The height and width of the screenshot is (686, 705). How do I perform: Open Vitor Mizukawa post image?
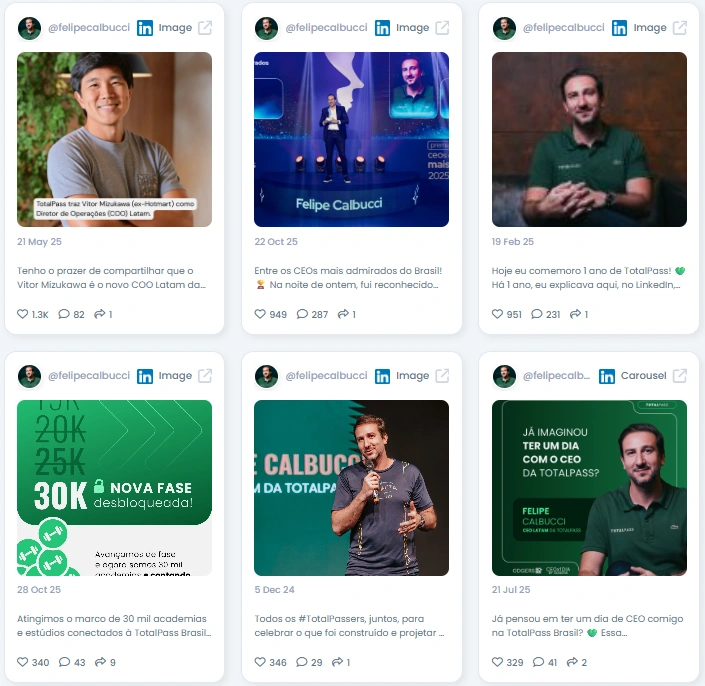point(114,139)
